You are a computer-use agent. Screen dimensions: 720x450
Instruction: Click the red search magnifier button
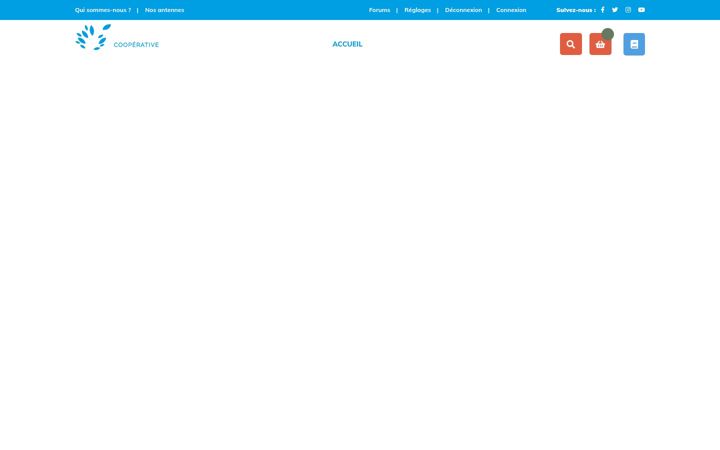point(571,44)
